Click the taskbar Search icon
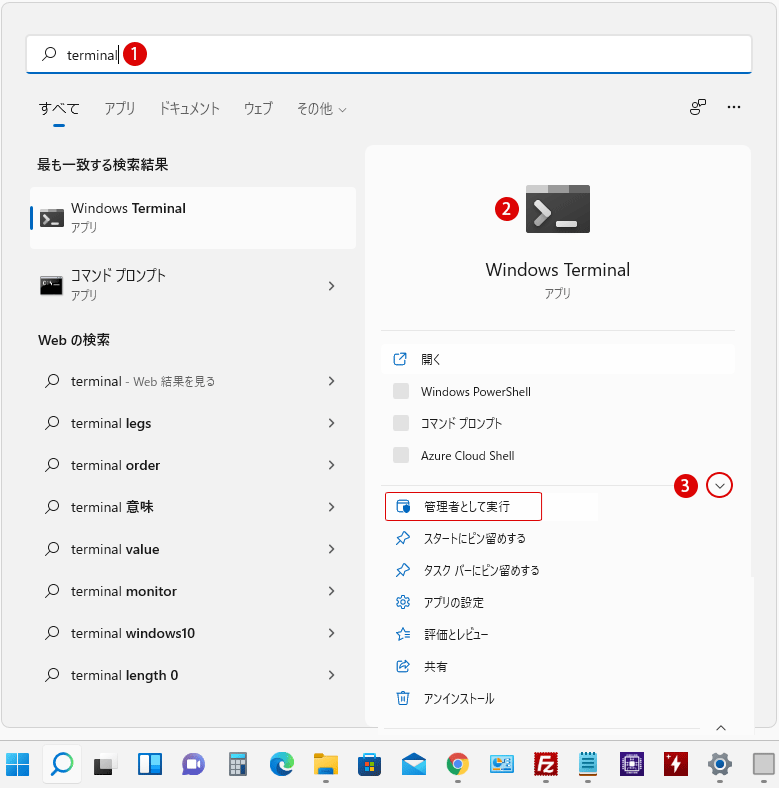Viewport: 779px width, 788px height. pyautogui.click(x=62, y=764)
